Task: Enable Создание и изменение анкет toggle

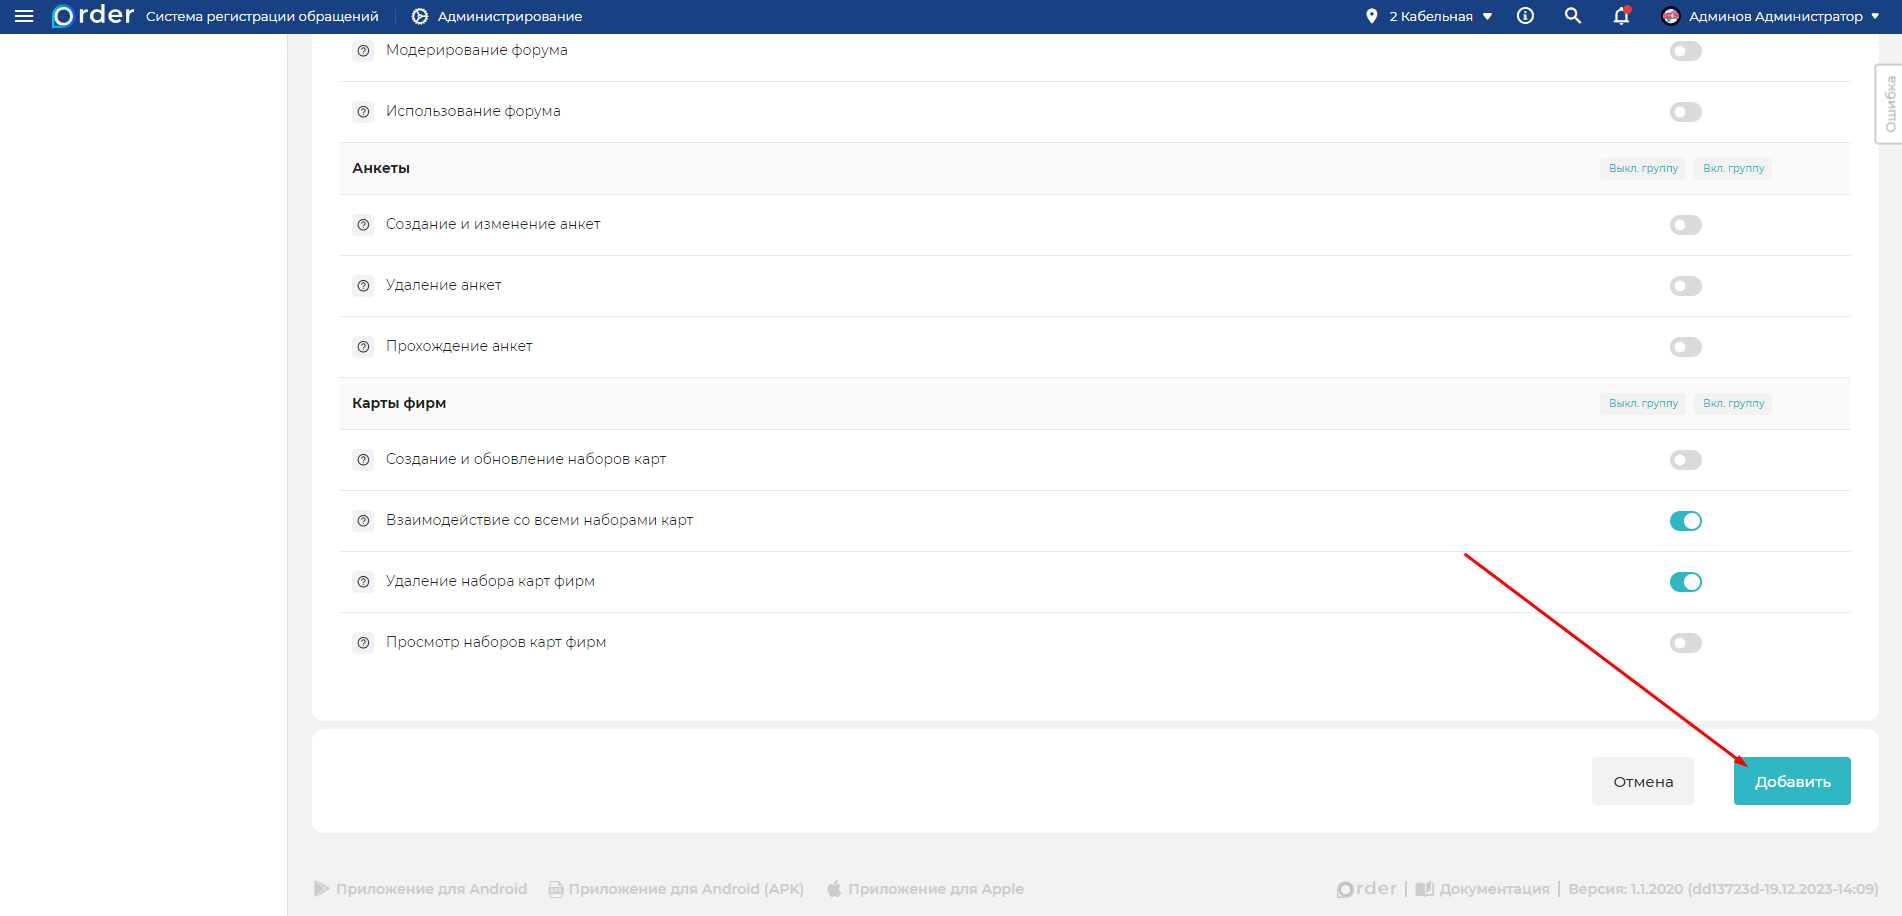Action: pyautogui.click(x=1685, y=225)
